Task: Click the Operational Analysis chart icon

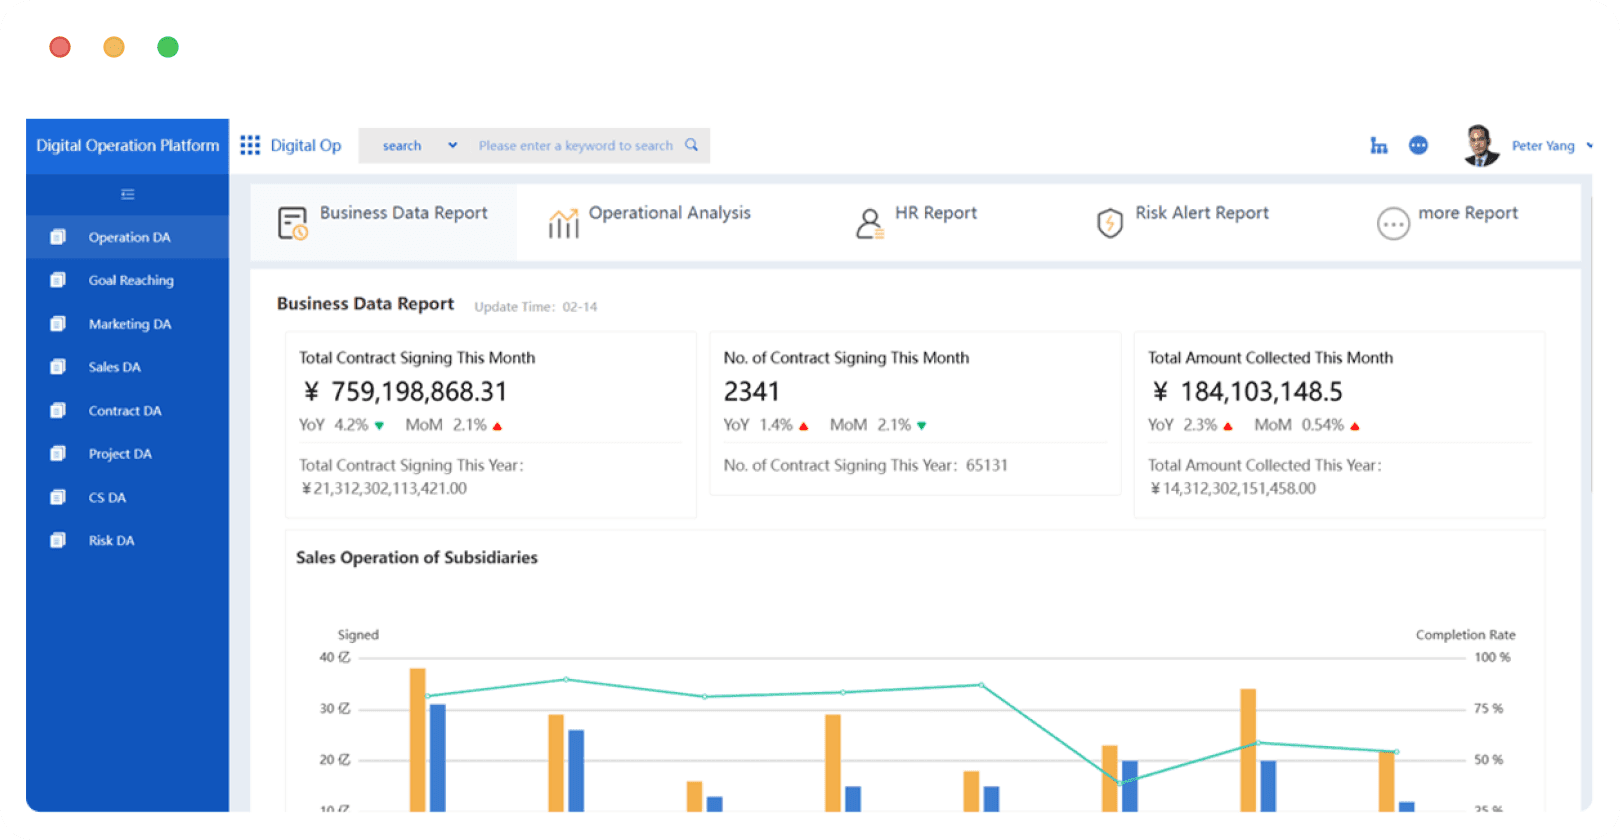Action: click(564, 223)
